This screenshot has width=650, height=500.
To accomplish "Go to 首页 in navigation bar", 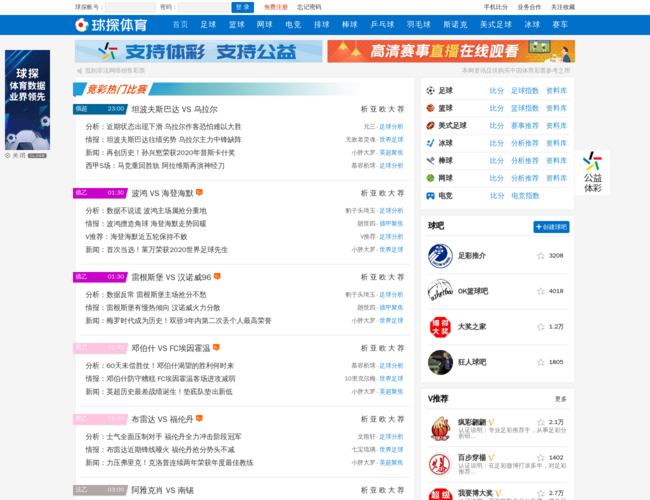I will pyautogui.click(x=180, y=24).
